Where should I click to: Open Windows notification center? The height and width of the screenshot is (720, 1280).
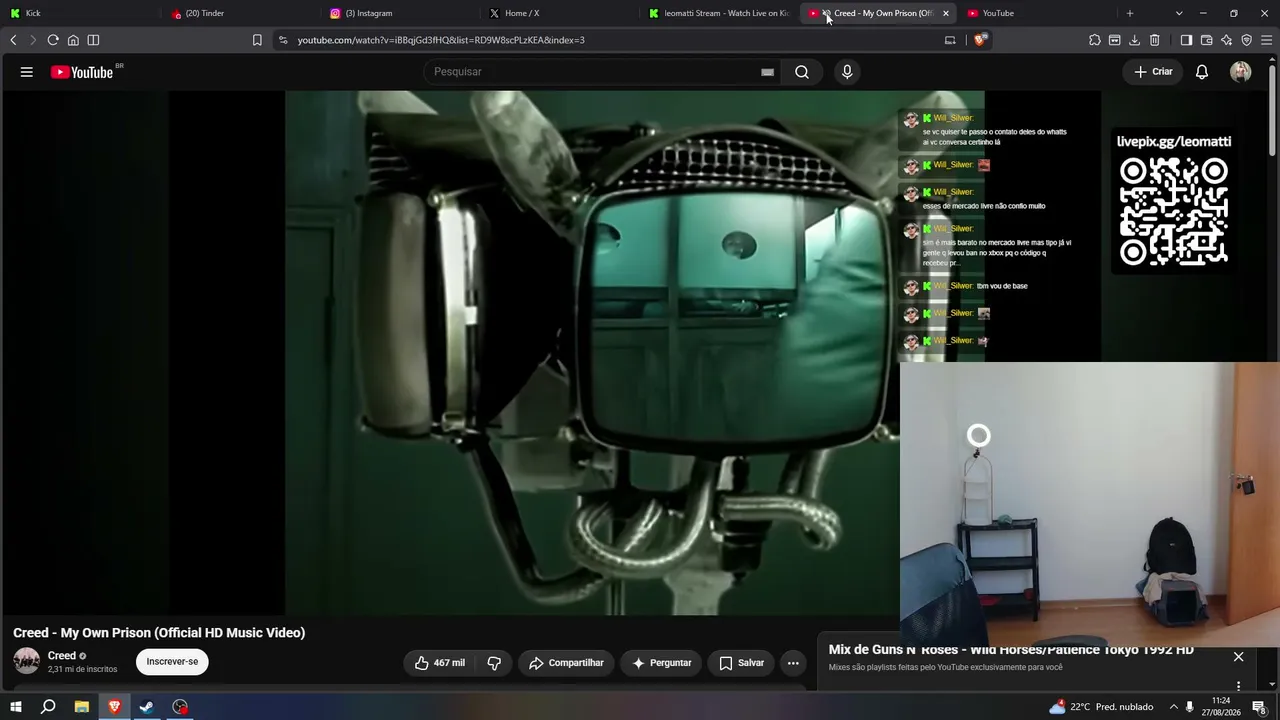pos(1259,707)
